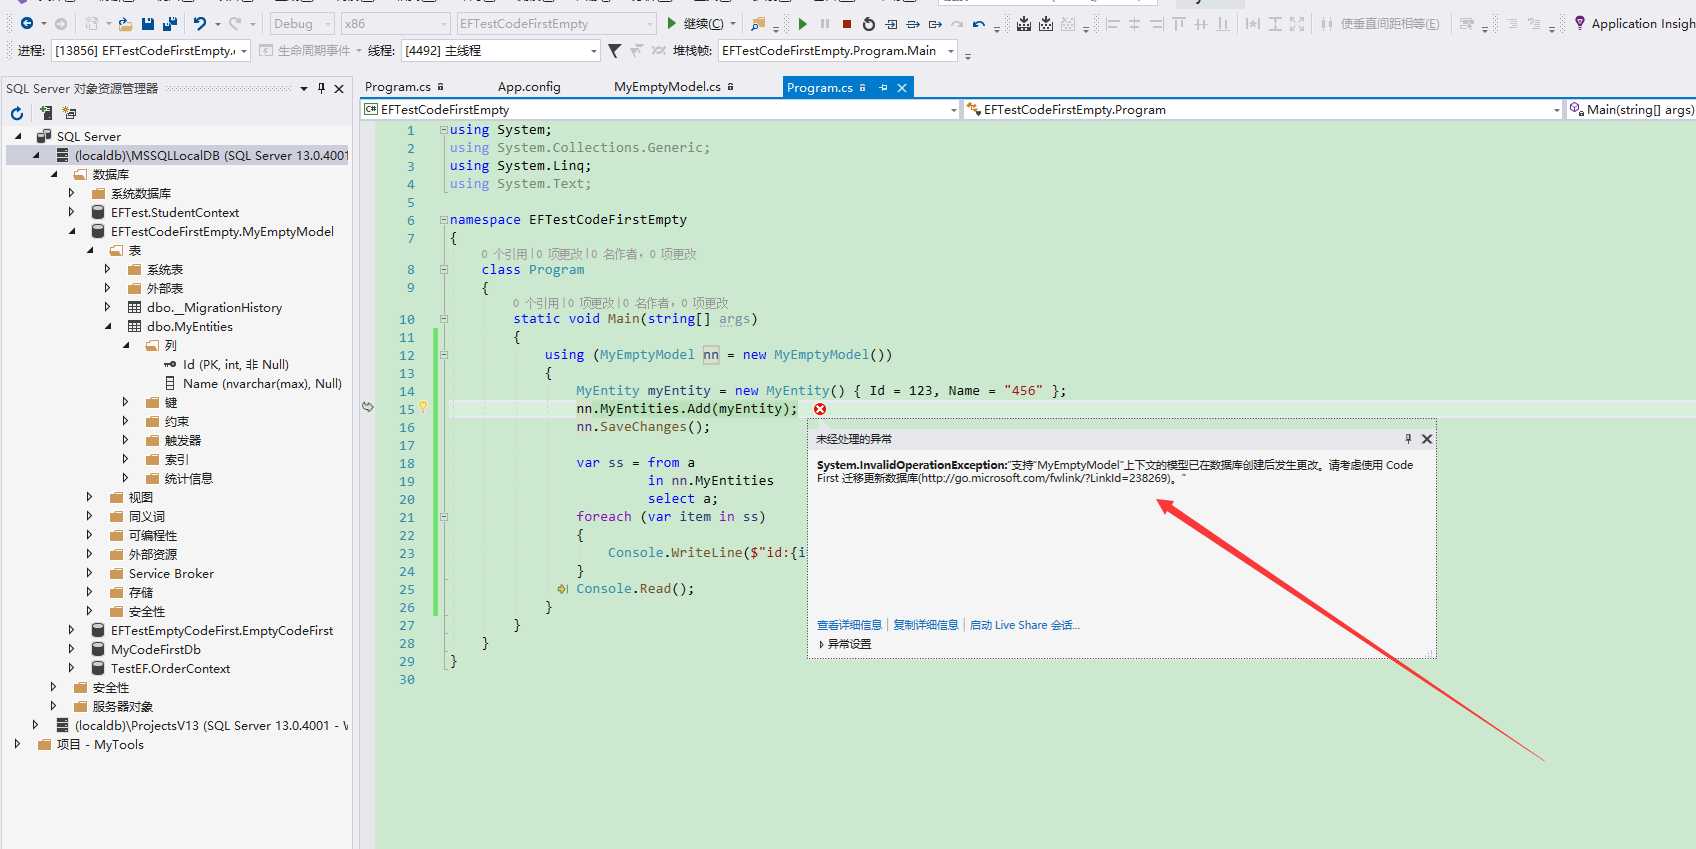1696x849 pixels.
Task: Expand the EFTest.StudentContext database
Action: (x=71, y=213)
